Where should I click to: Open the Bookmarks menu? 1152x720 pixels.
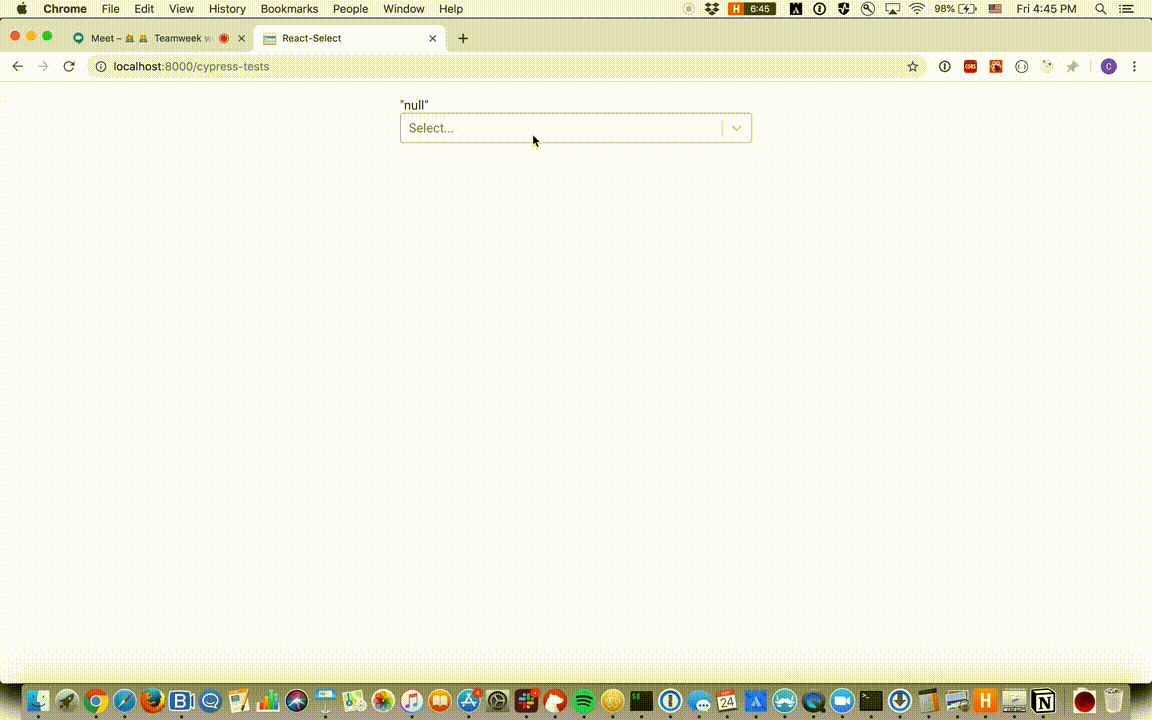click(289, 9)
